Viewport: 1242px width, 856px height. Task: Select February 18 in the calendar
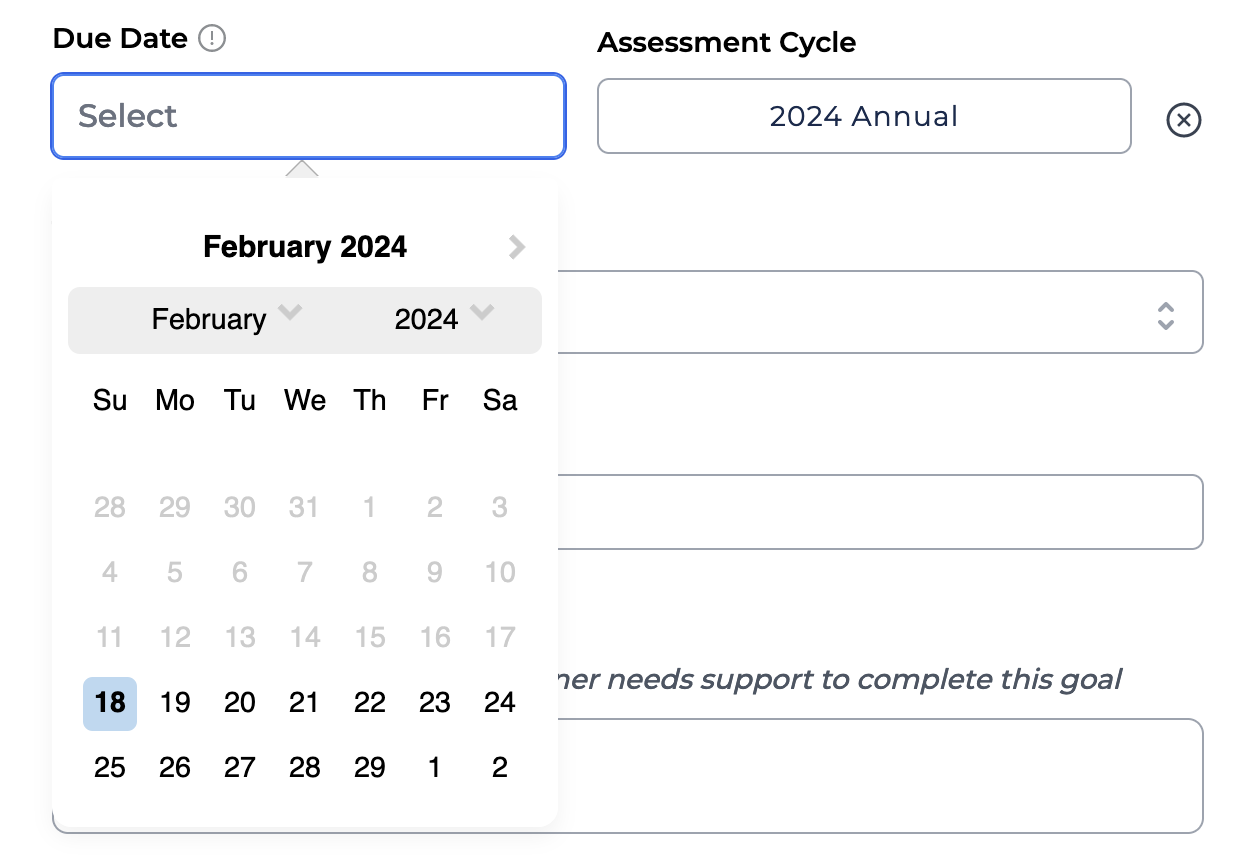coord(110,703)
